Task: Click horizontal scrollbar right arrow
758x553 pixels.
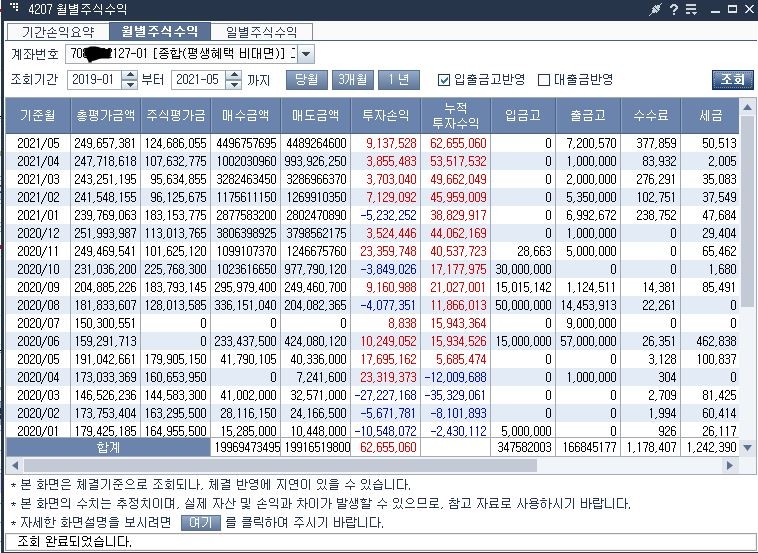Action: pyautogui.click(x=729, y=466)
